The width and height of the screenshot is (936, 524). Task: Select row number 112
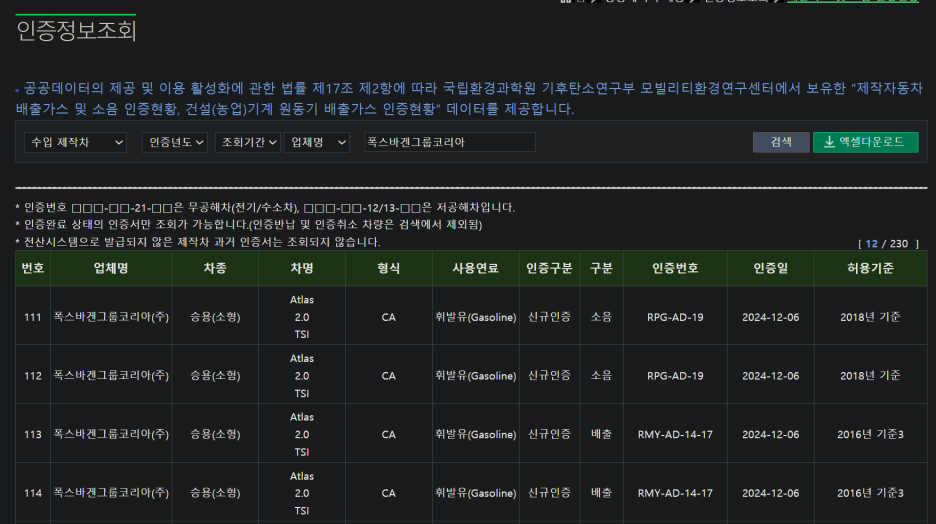point(33,376)
